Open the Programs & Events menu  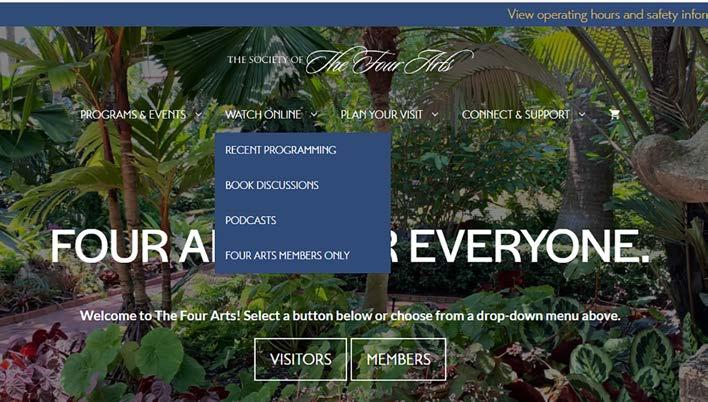click(x=133, y=115)
